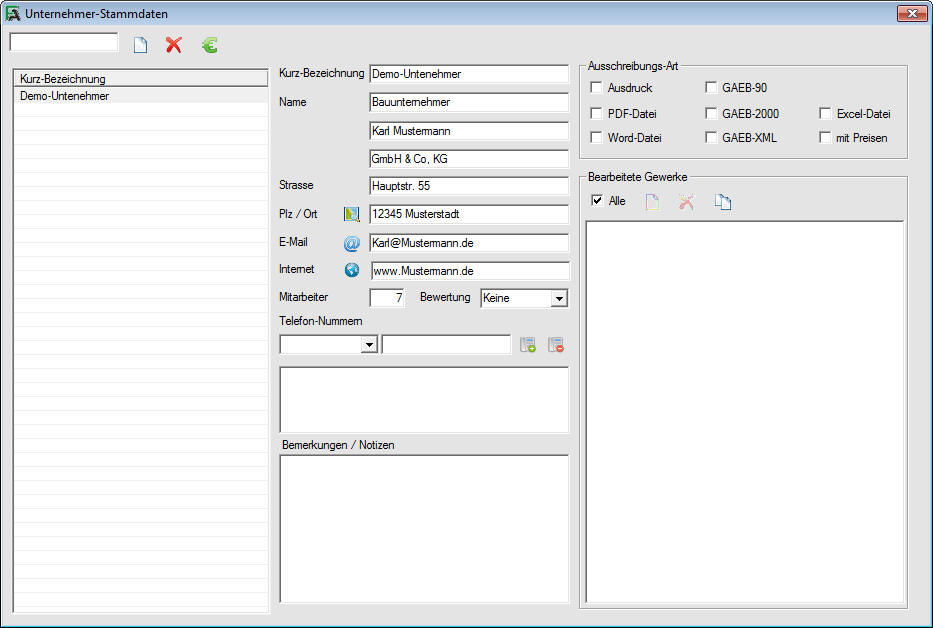Check the Word-Datei option
The width and height of the screenshot is (933, 628).
coord(596,138)
